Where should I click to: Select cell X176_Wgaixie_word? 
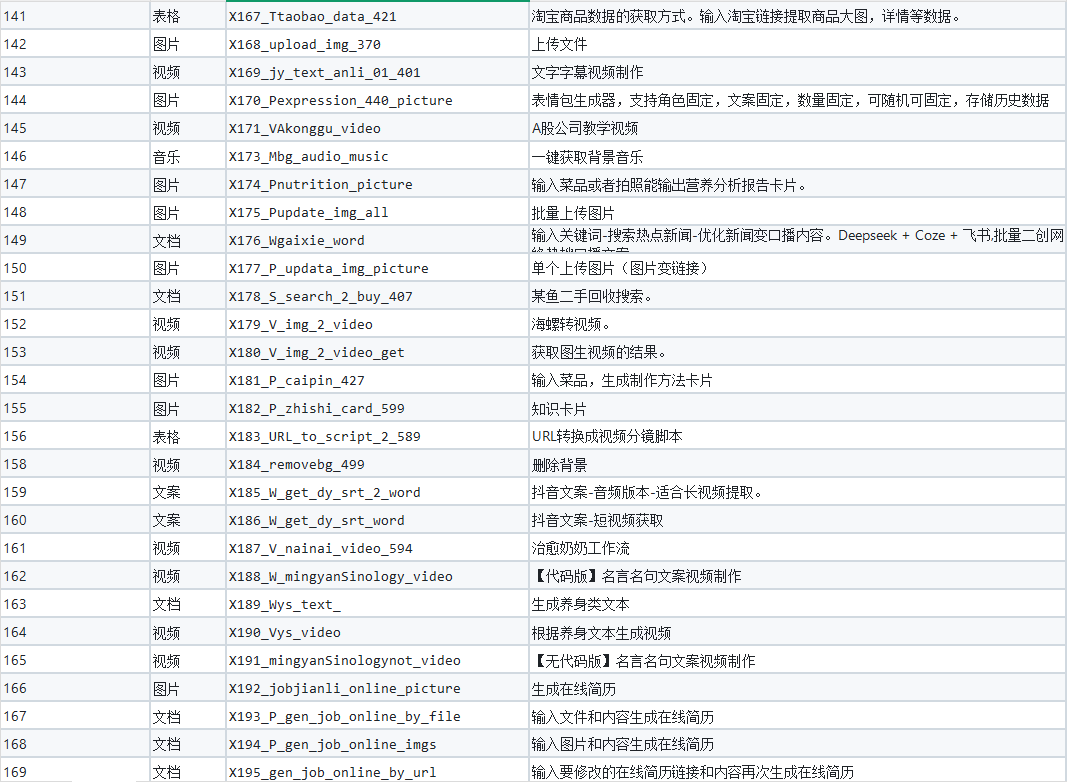[x=377, y=240]
